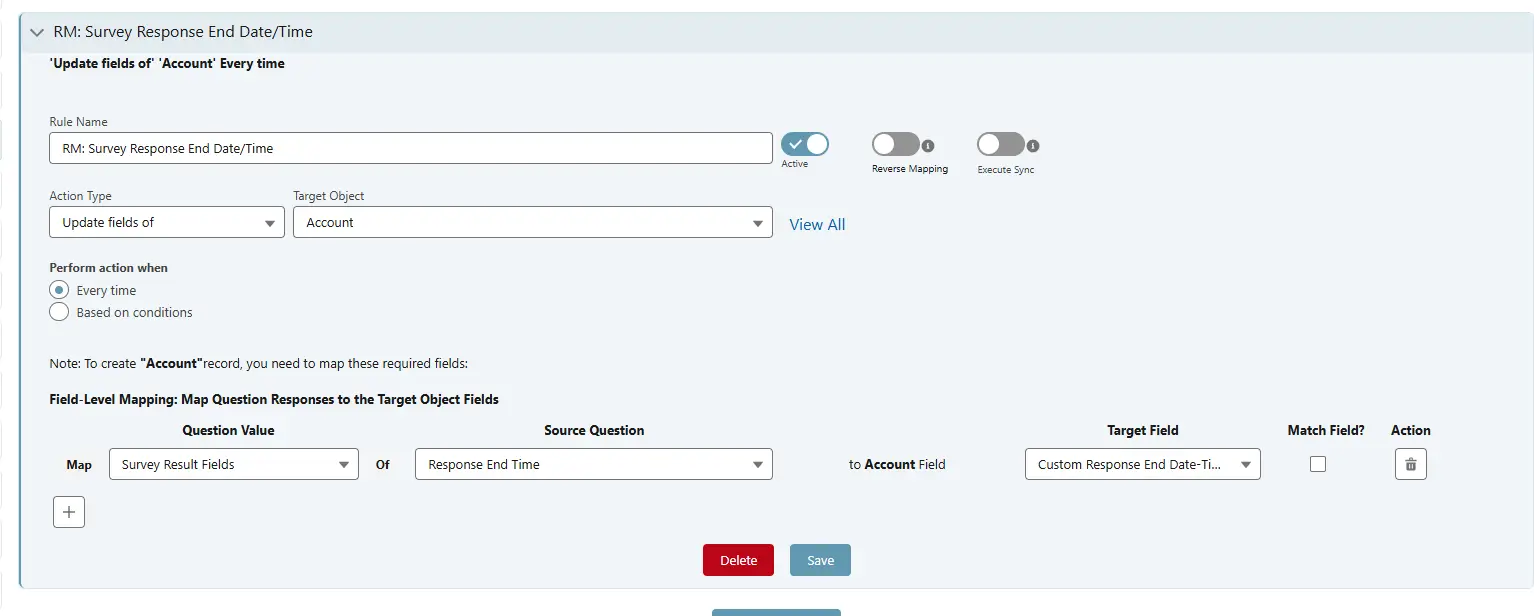Open the Target Field dropdown arrow
This screenshot has width=1534, height=616.
pos(1245,464)
